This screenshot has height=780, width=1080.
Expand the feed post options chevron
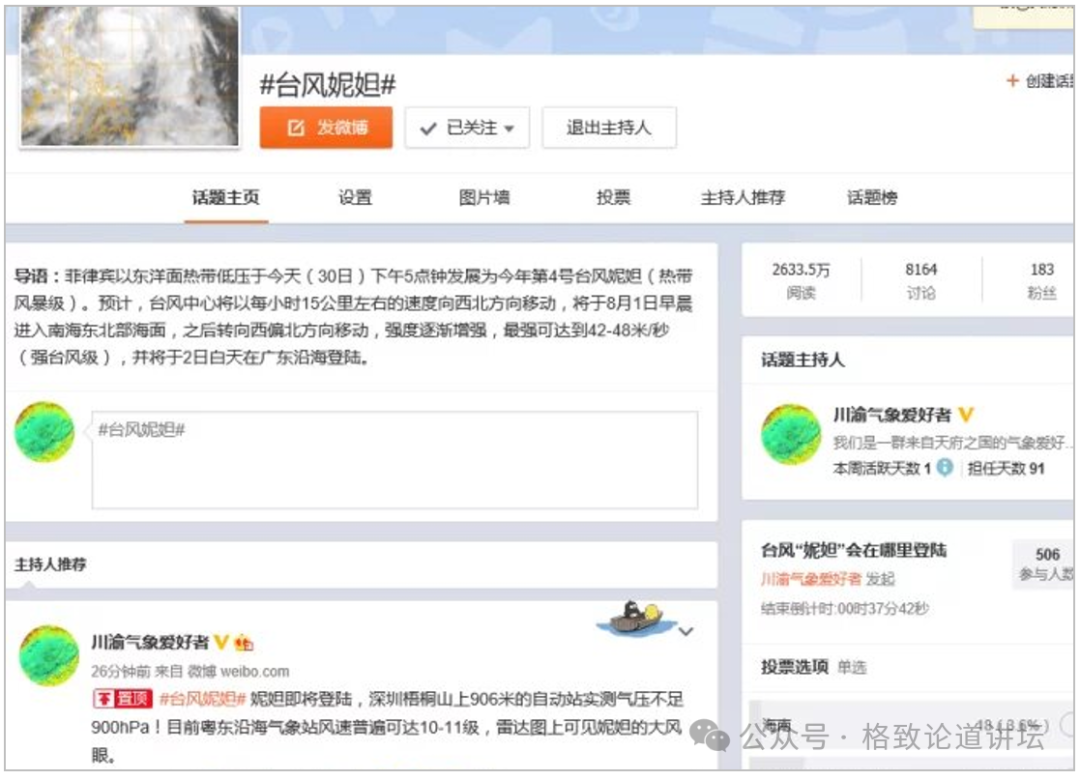(x=686, y=631)
